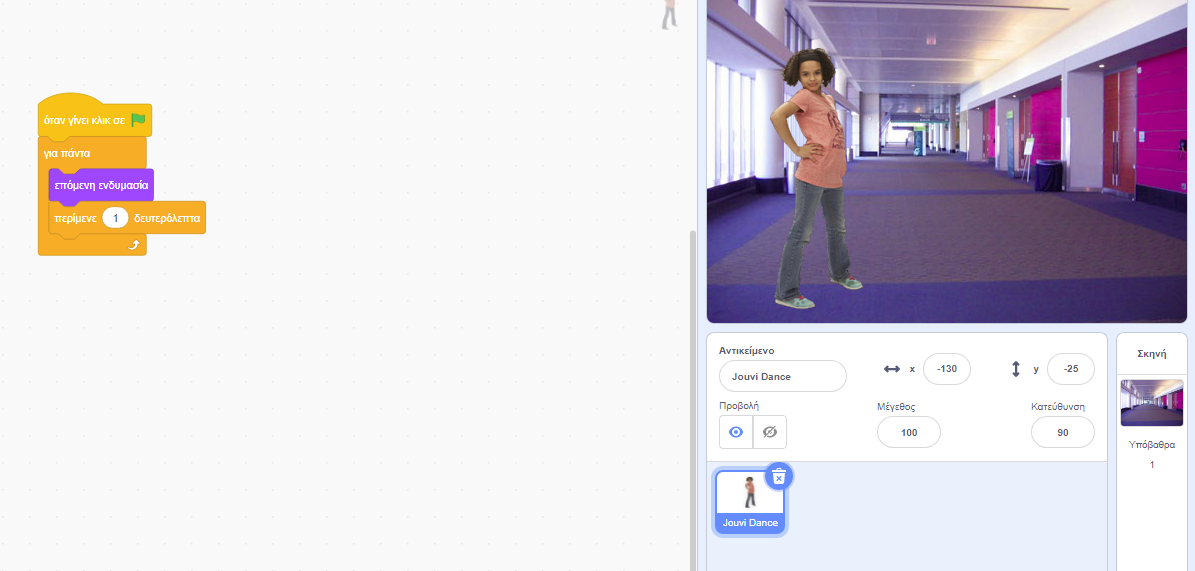Select the stage backdrop thumbnail under Σκηνή
The image size is (1195, 571).
click(1152, 403)
